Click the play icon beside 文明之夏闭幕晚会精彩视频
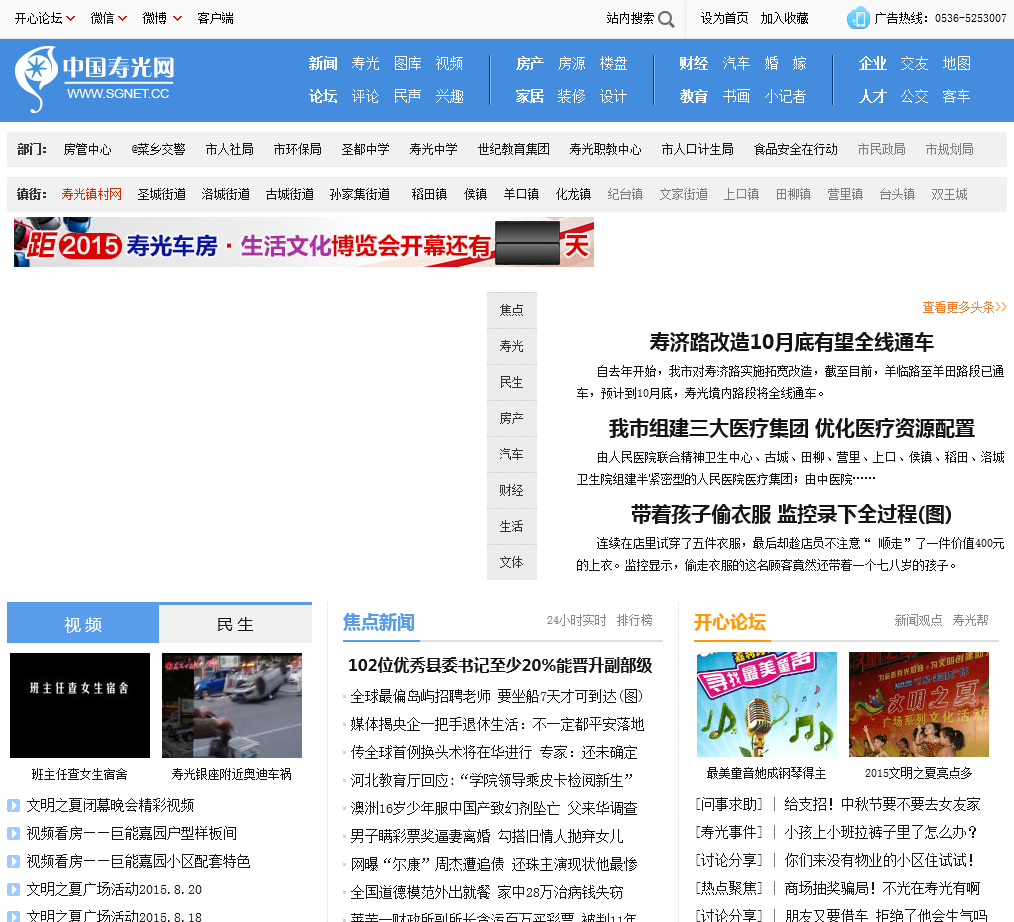This screenshot has width=1014, height=922. 14,805
